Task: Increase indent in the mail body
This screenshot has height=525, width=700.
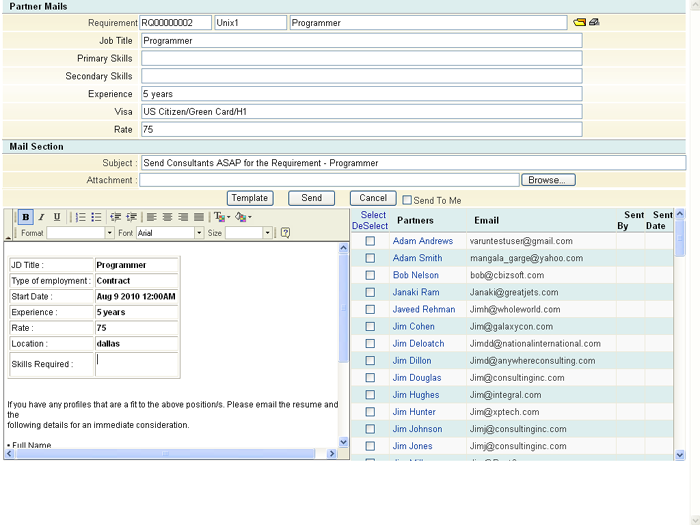Action: pyautogui.click(x=131, y=217)
